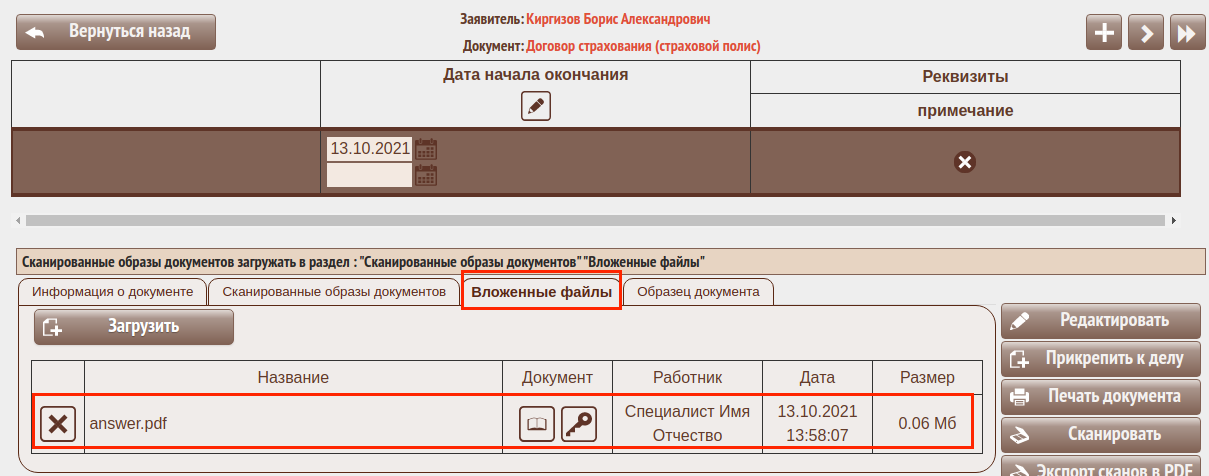Delete answer.pdf using the X button
Image resolution: width=1209 pixels, height=476 pixels.
tap(58, 424)
